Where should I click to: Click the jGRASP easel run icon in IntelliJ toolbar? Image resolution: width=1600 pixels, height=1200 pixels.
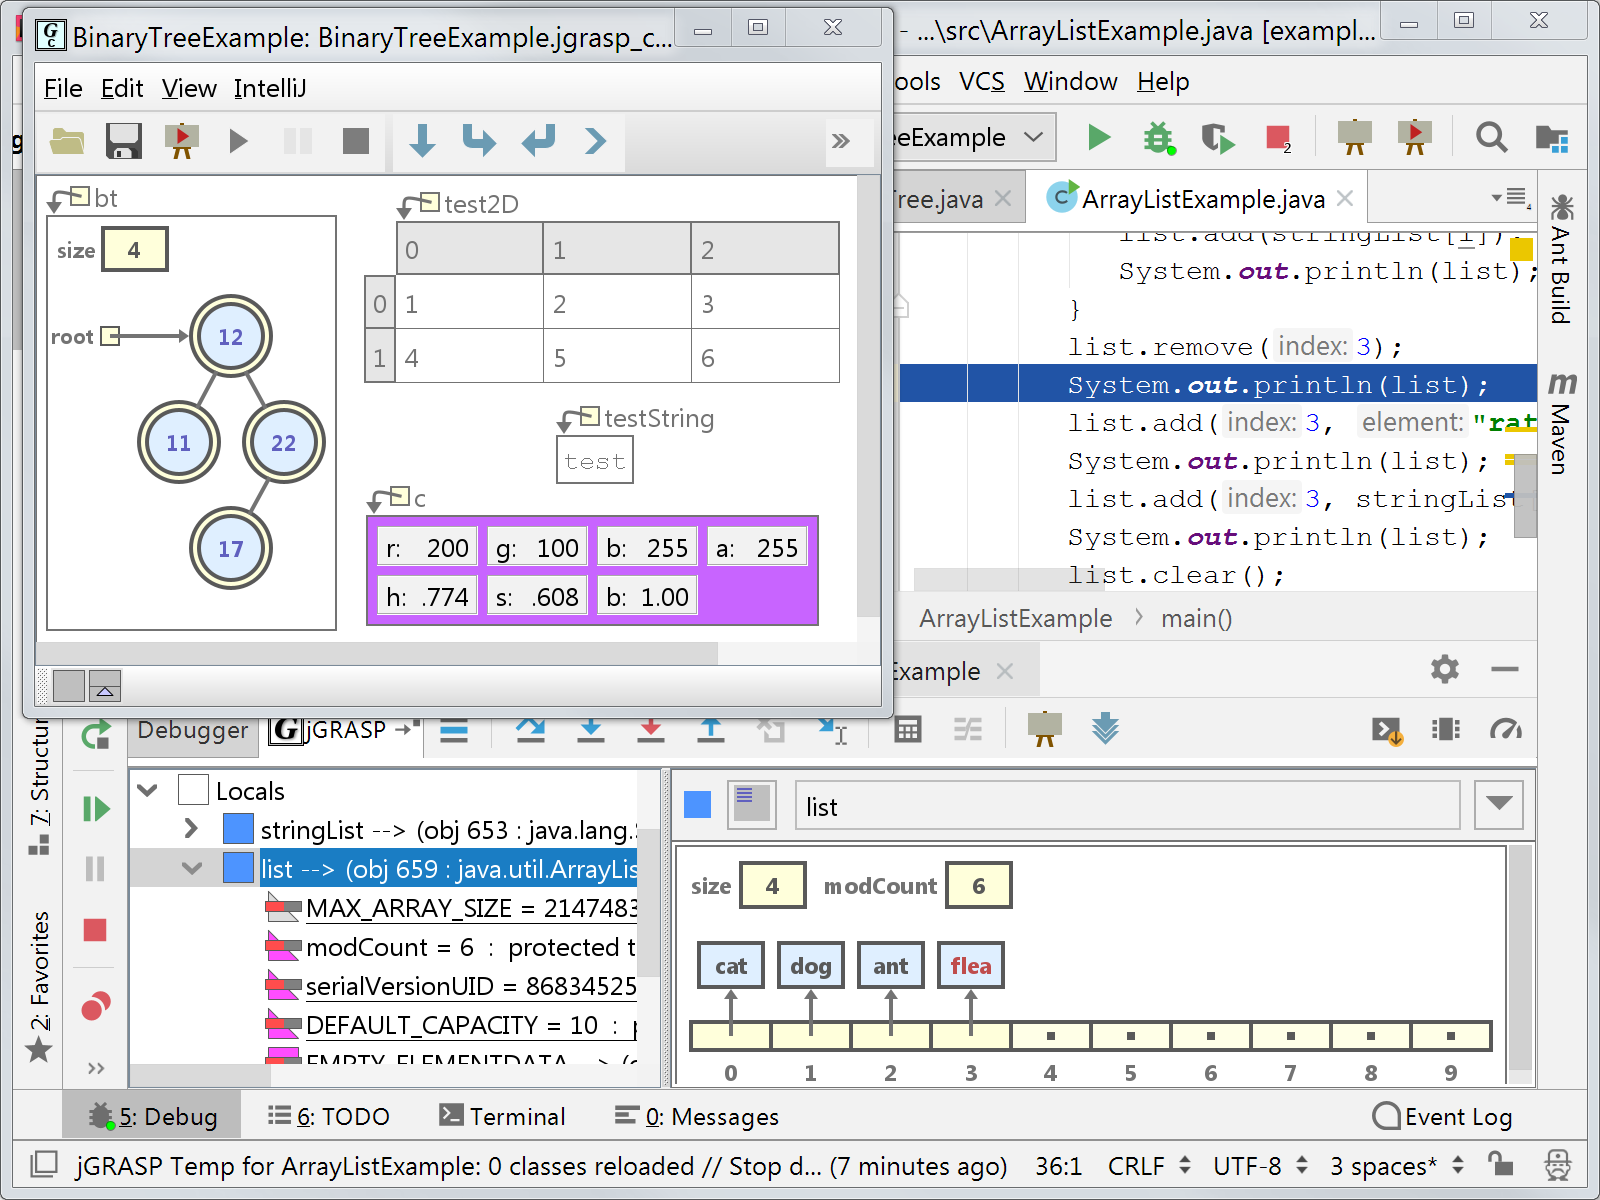pyautogui.click(x=1414, y=138)
